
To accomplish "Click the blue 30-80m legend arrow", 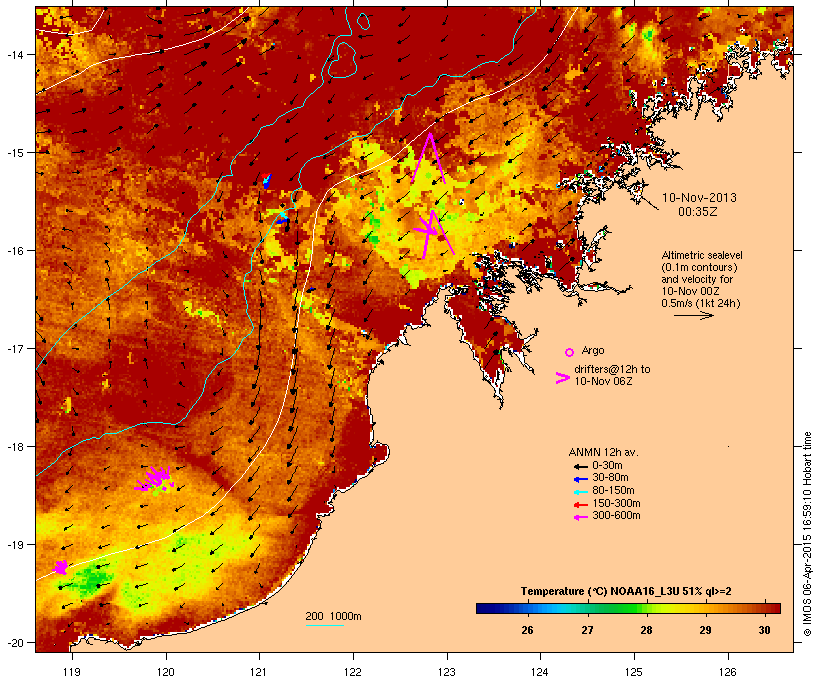I will click(580, 479).
